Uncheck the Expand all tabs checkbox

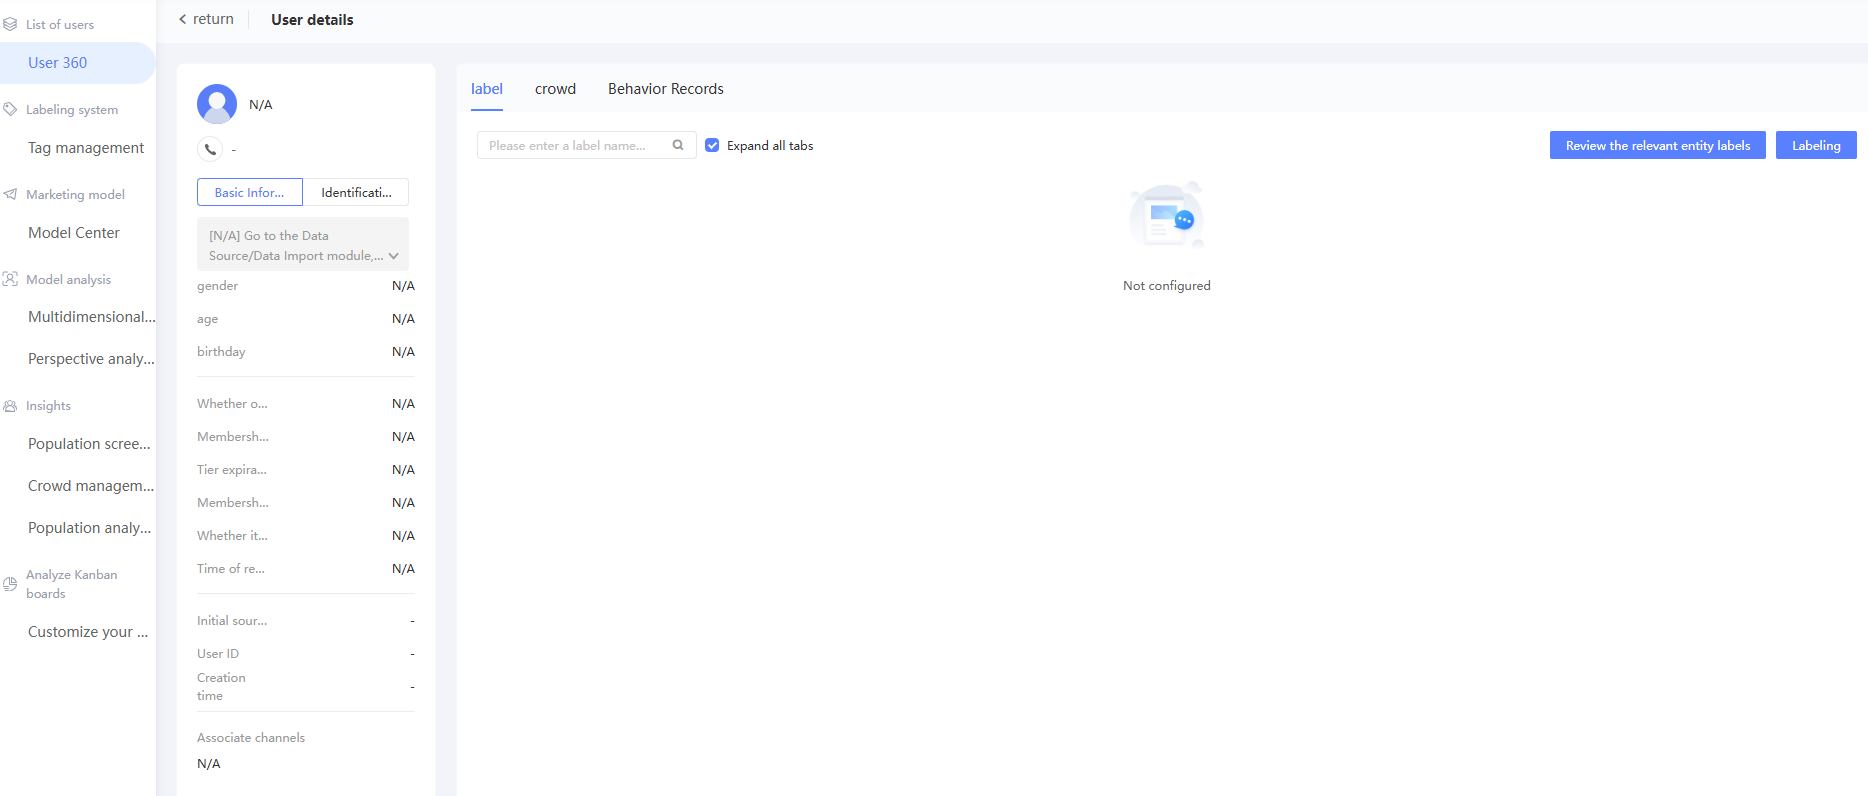click(712, 145)
